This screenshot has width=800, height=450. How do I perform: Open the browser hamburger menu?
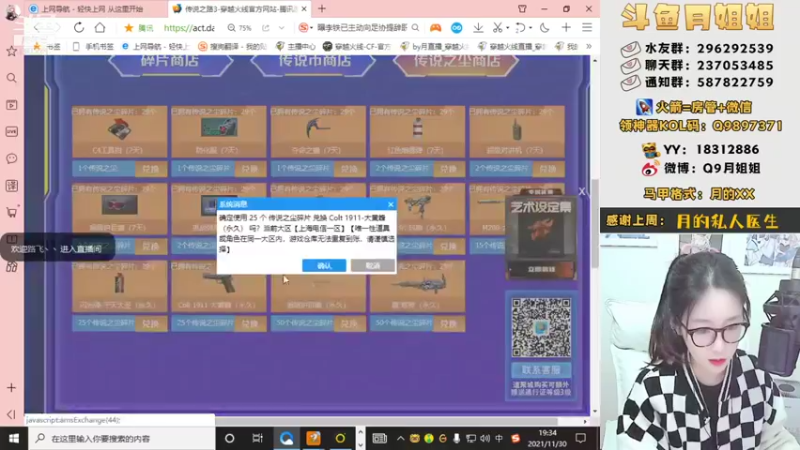point(587,28)
